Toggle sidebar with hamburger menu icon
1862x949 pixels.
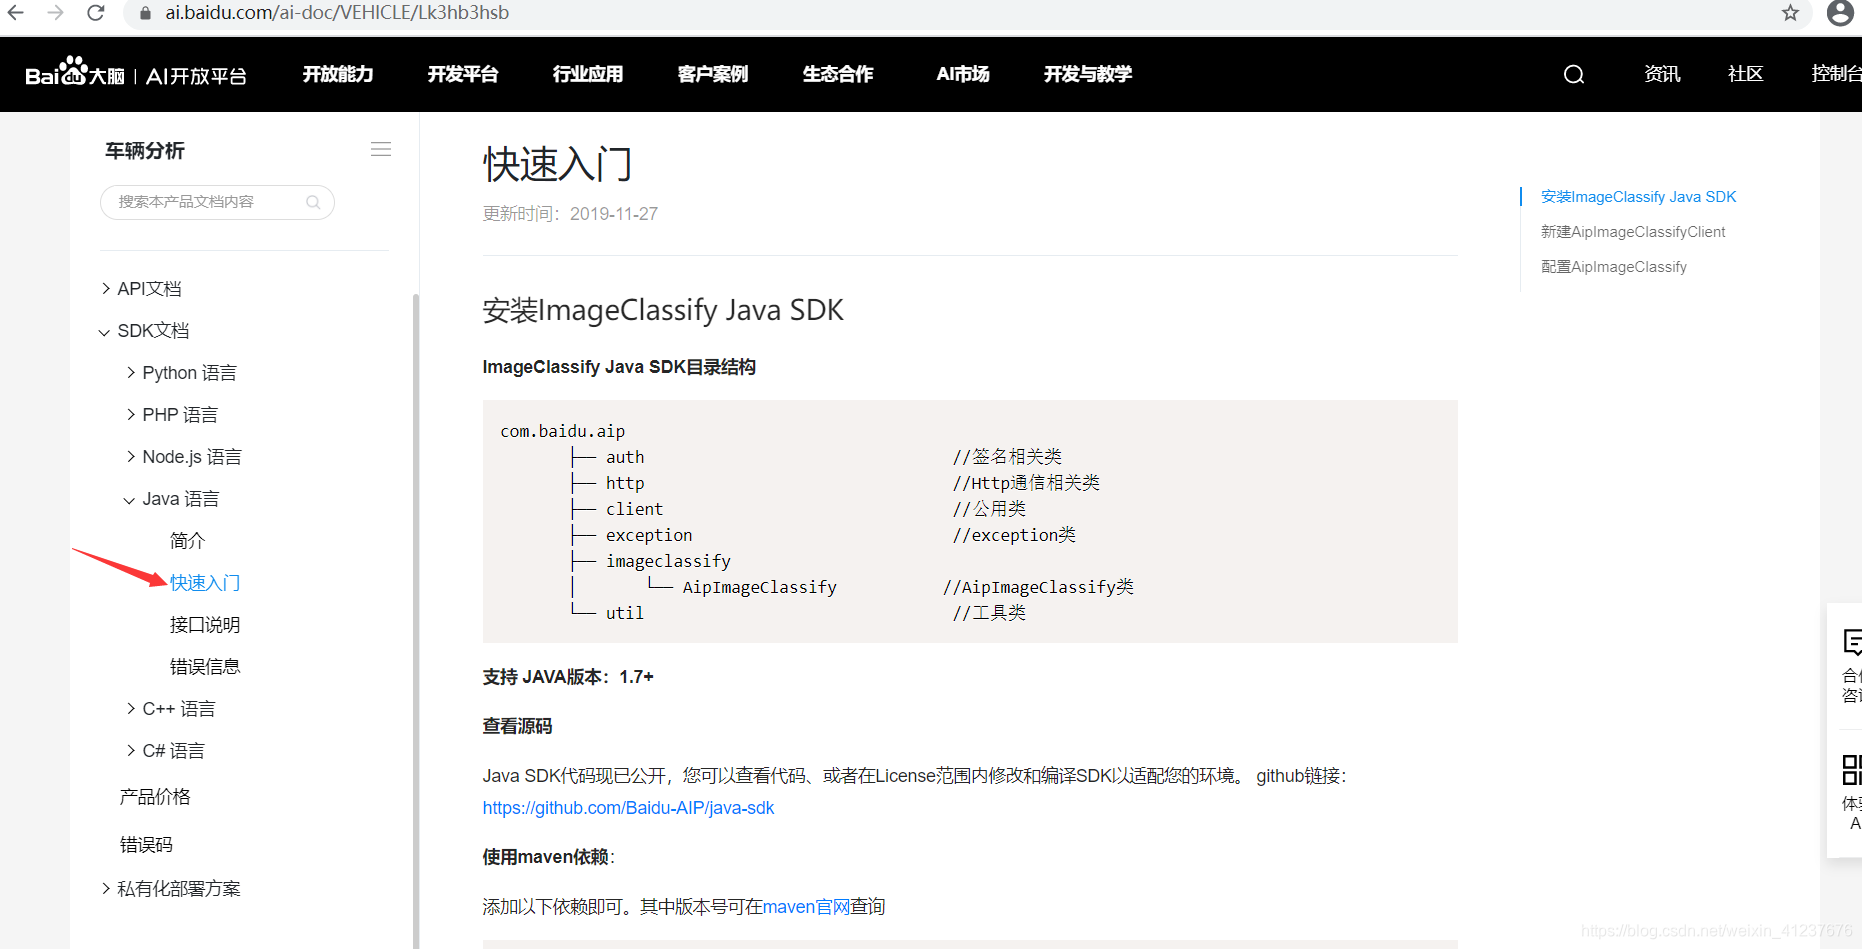point(381,149)
